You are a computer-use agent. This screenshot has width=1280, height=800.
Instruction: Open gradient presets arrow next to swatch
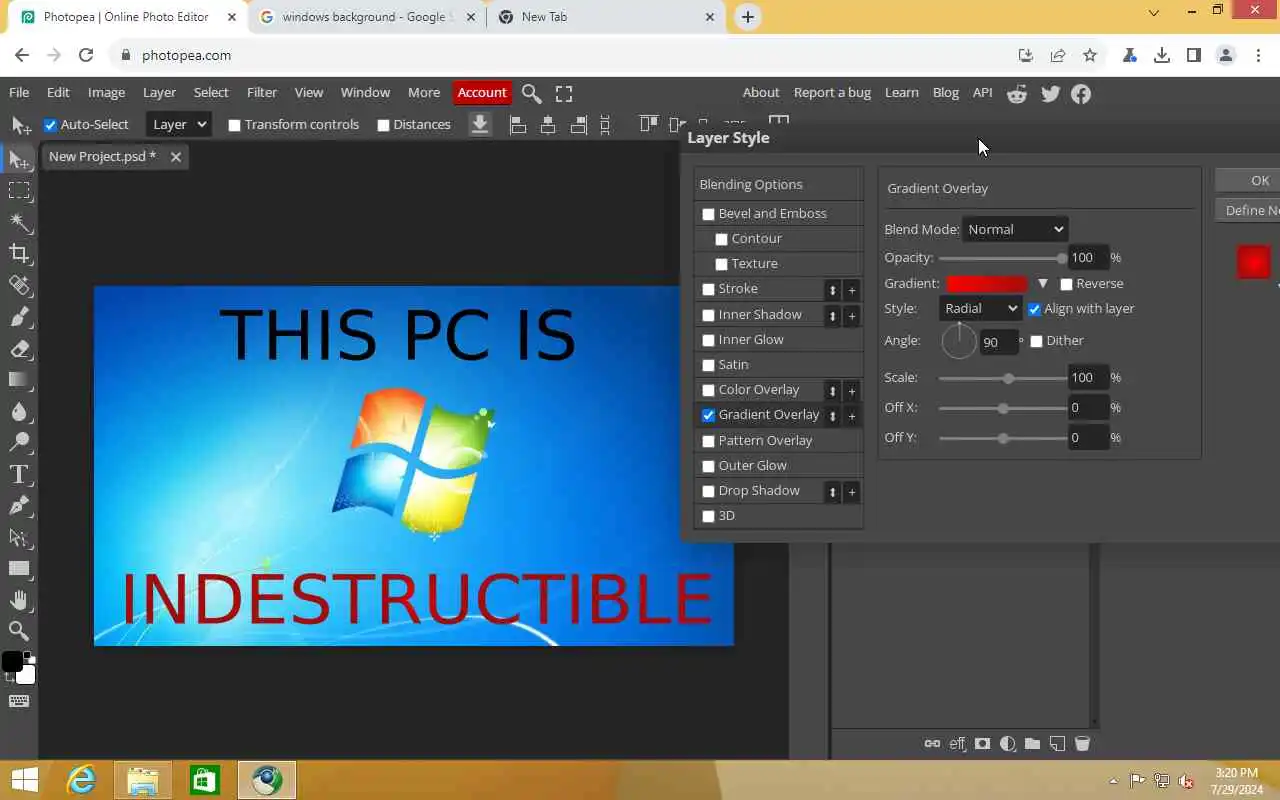point(1042,284)
